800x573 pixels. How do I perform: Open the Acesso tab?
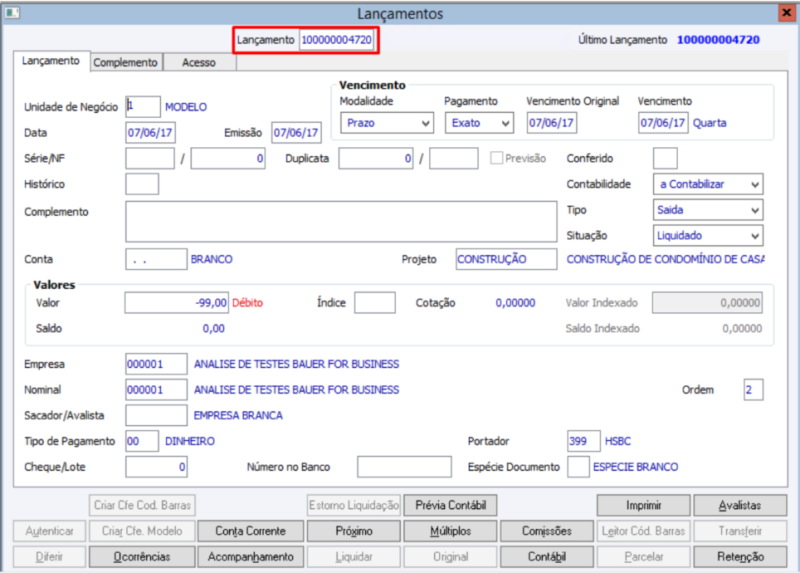(x=199, y=62)
